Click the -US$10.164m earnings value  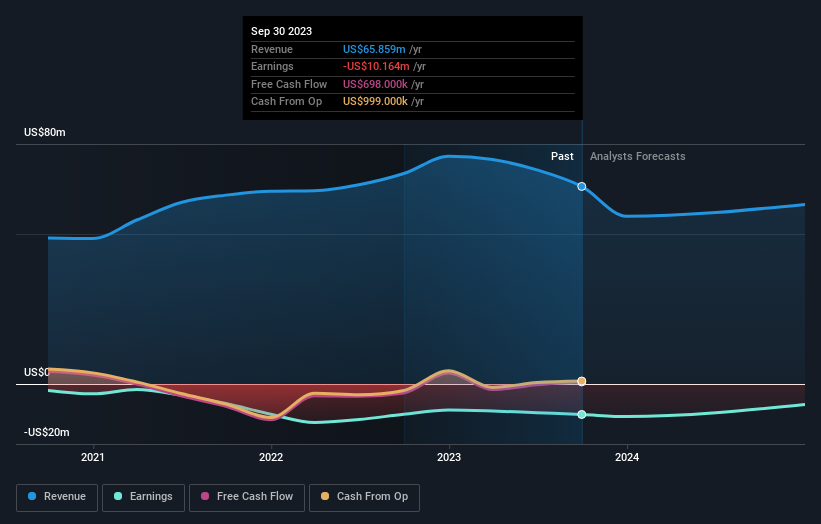tap(376, 66)
